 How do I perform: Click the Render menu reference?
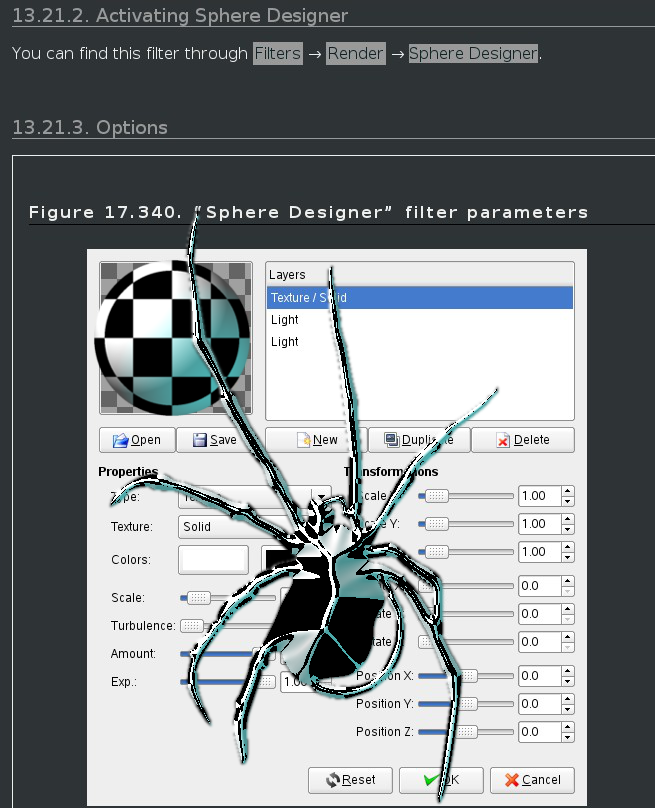click(356, 54)
